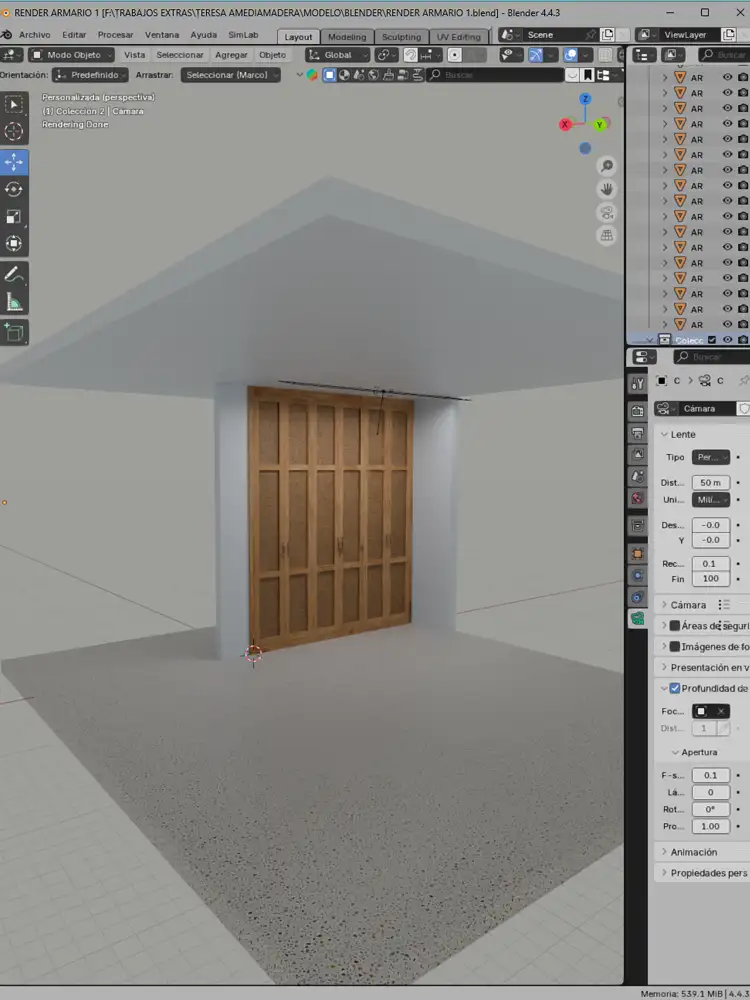Switch perspective/orthographic grid gizmo
The height and width of the screenshot is (1000, 750).
tap(607, 235)
